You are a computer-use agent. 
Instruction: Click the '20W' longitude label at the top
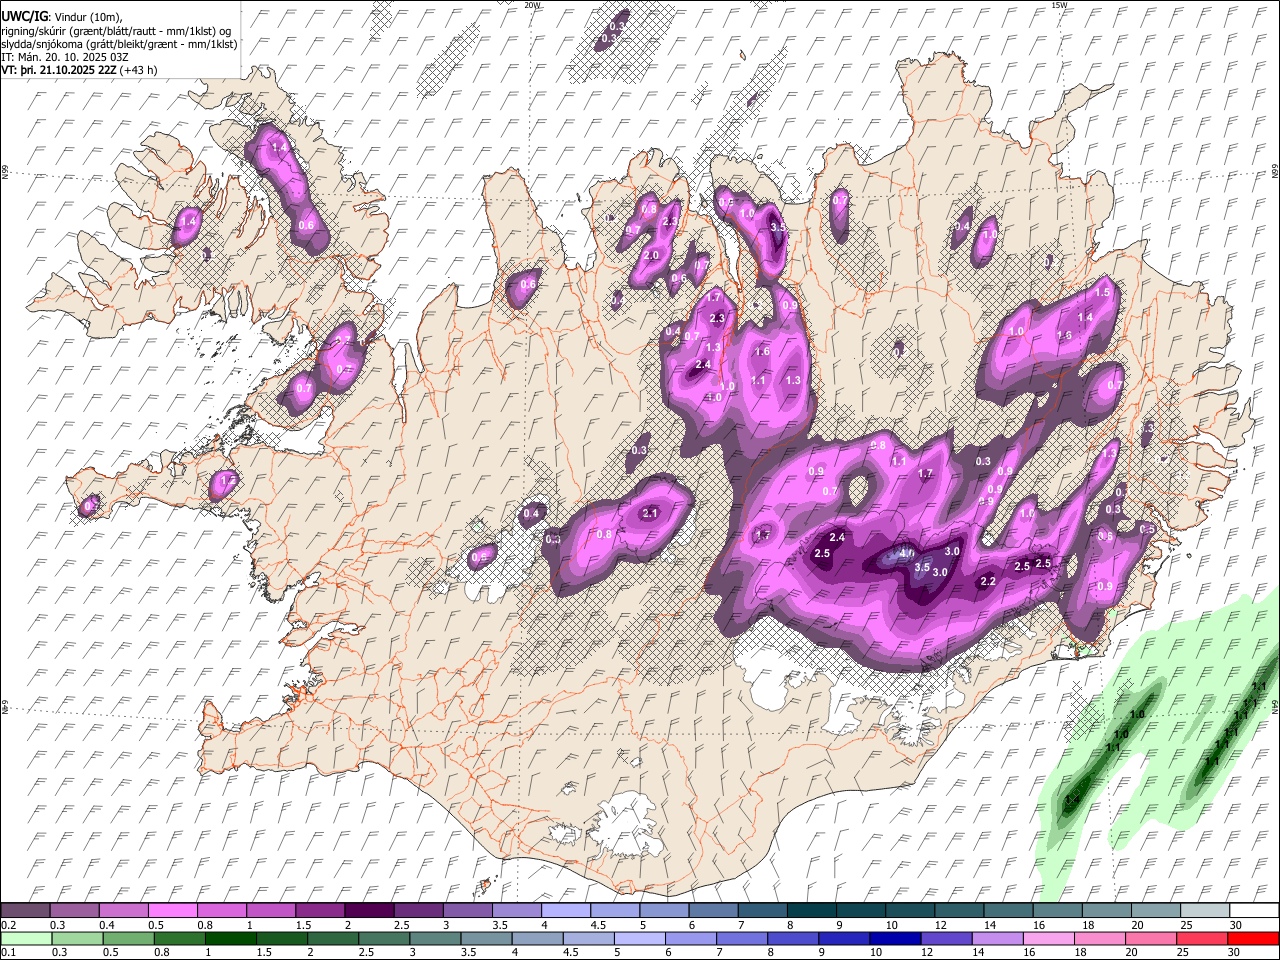[532, 5]
